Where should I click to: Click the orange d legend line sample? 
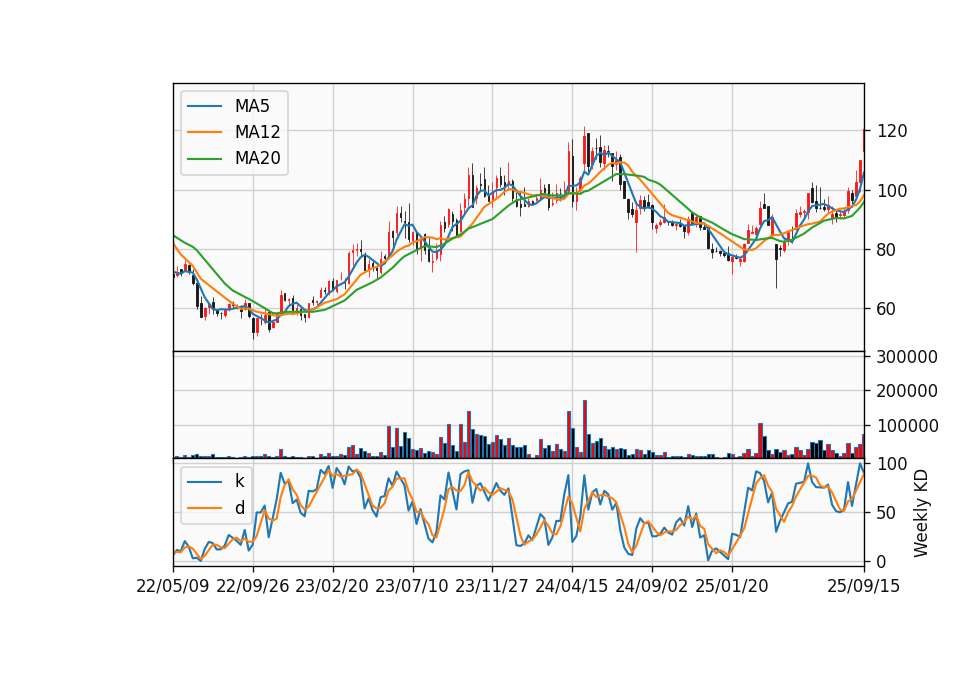[204, 508]
